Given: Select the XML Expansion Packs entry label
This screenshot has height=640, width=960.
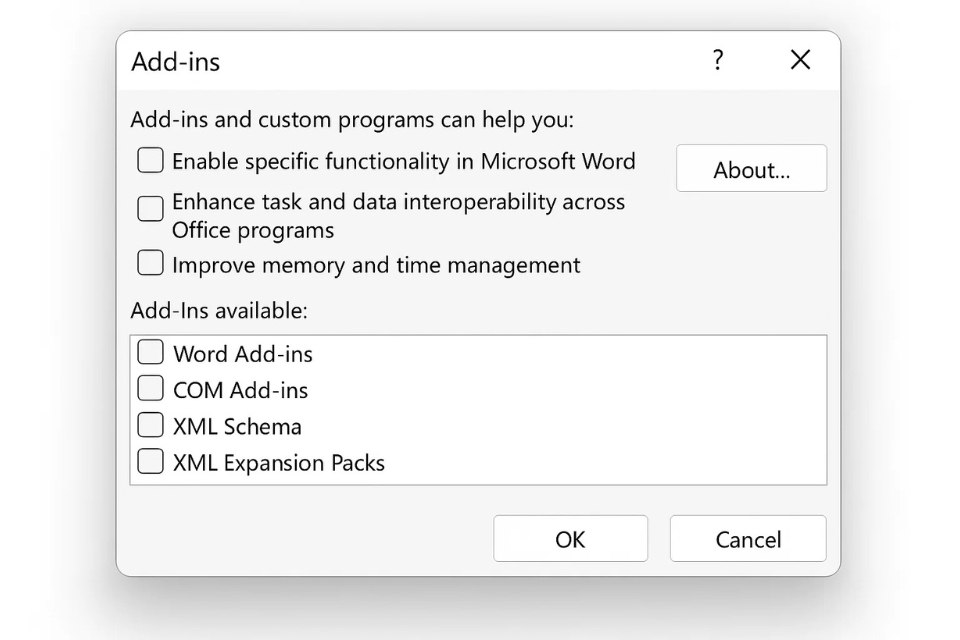Looking at the screenshot, I should (278, 463).
